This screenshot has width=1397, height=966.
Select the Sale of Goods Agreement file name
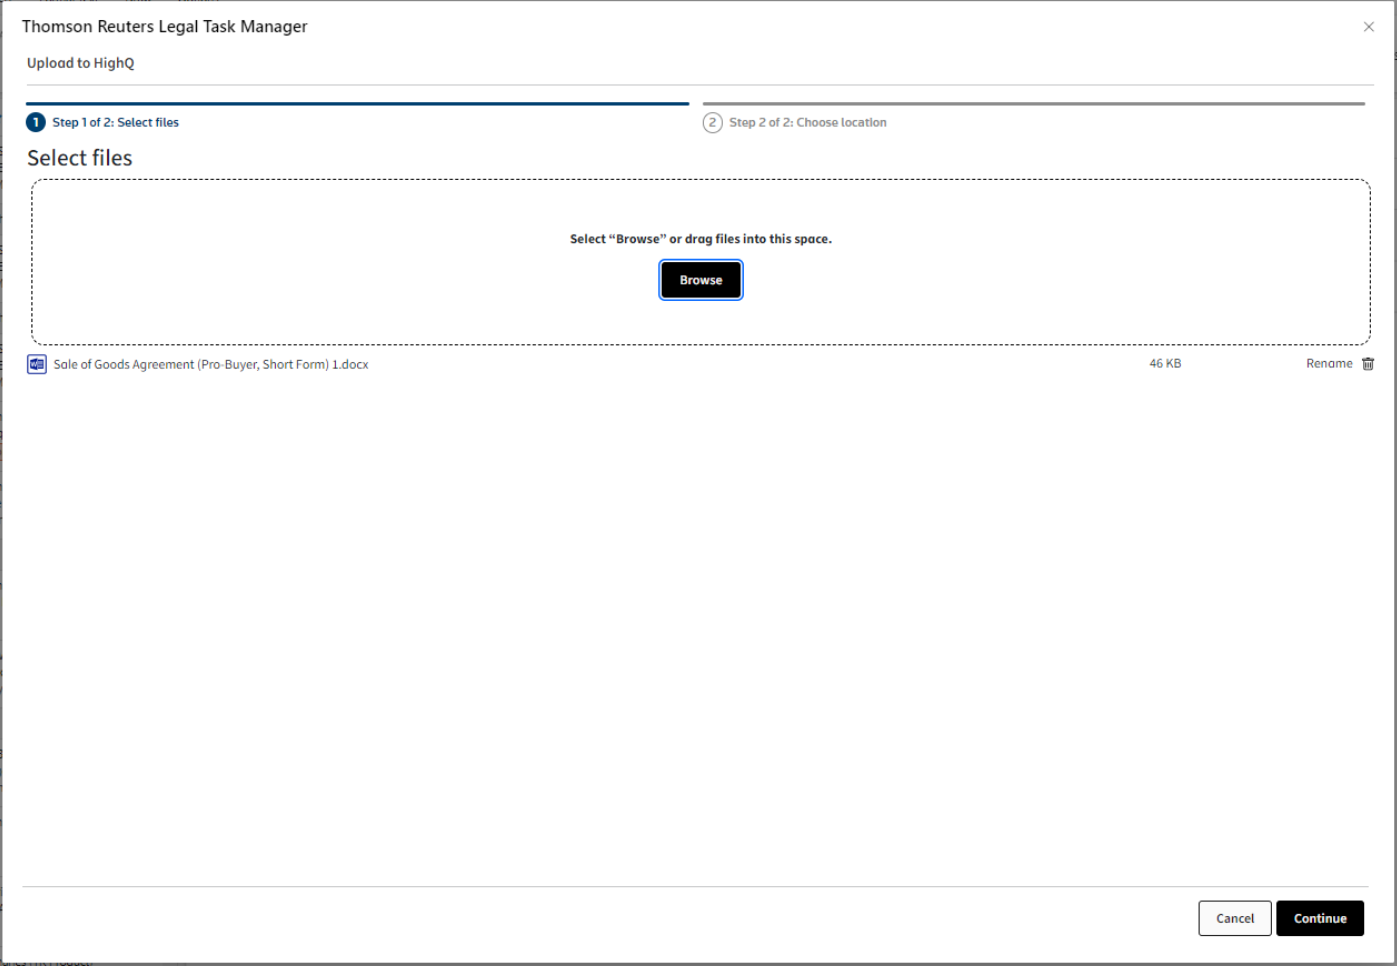click(x=211, y=365)
